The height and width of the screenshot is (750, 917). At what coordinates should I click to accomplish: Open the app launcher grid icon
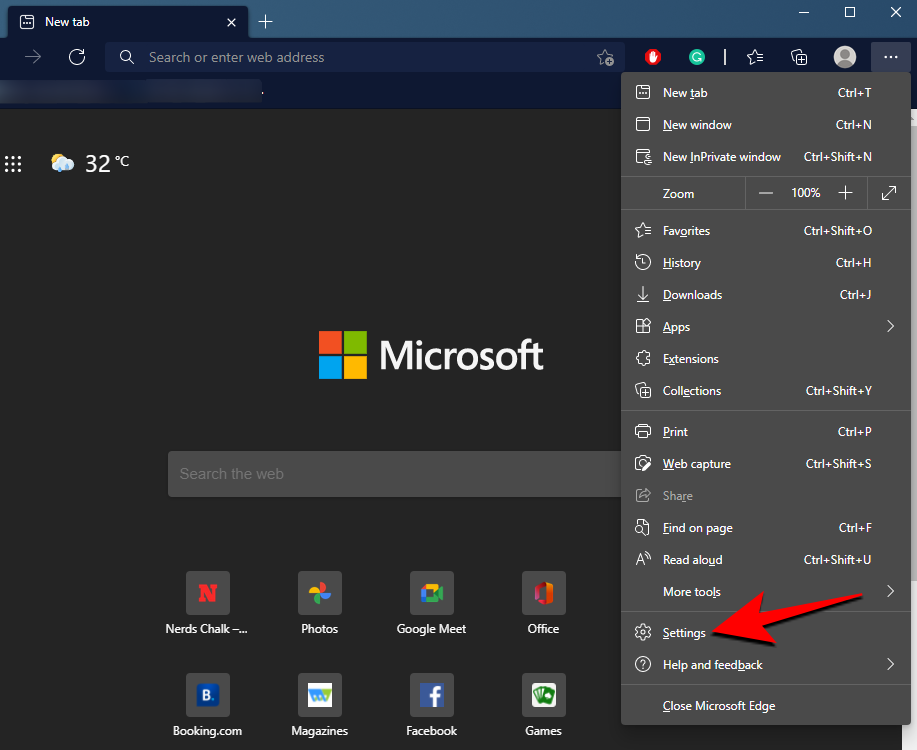[13, 164]
